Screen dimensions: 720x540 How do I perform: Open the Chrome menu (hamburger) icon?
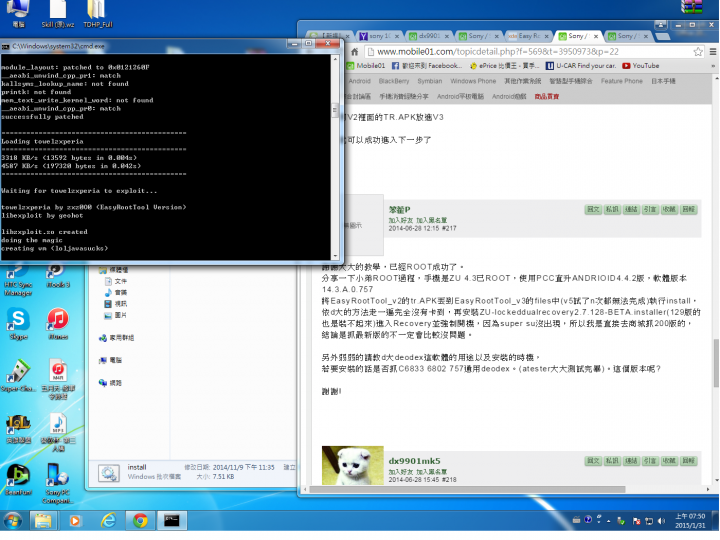coord(713,52)
